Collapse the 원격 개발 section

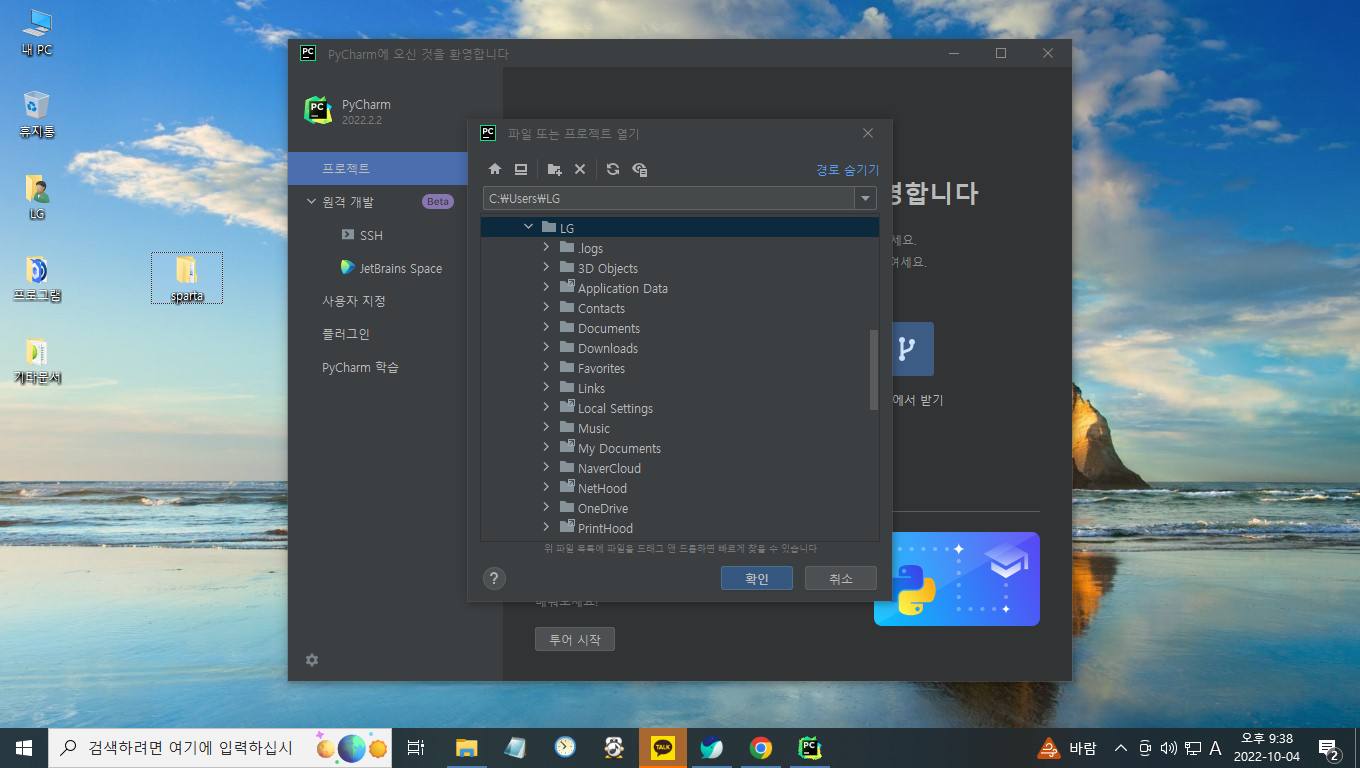(x=312, y=202)
